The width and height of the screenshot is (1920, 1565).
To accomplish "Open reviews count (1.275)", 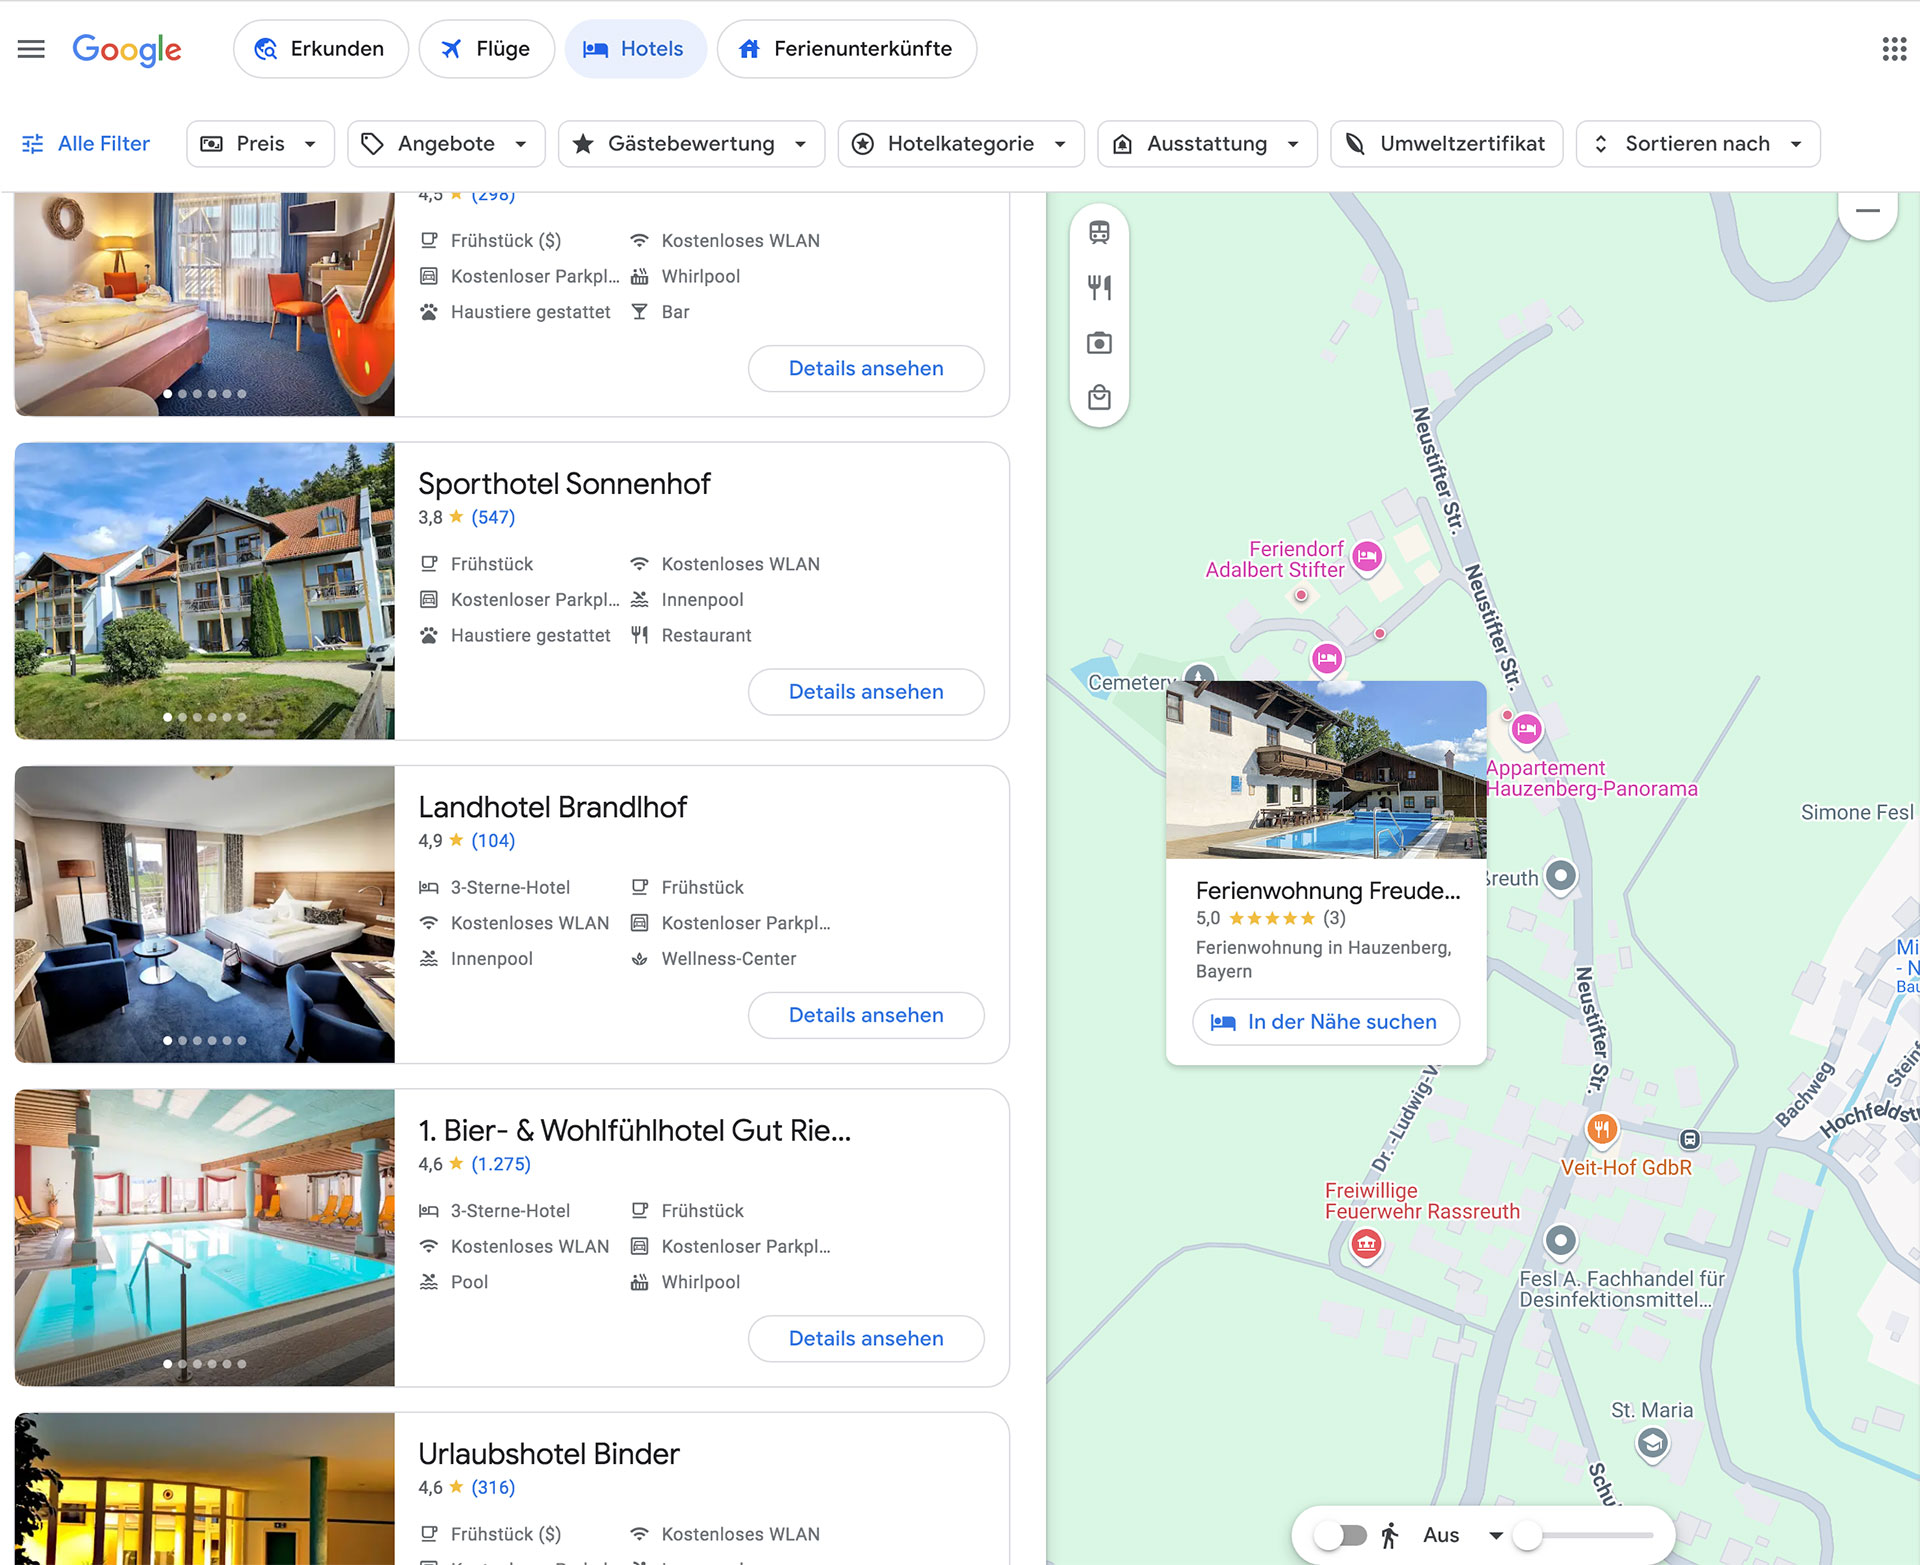I will [501, 1164].
